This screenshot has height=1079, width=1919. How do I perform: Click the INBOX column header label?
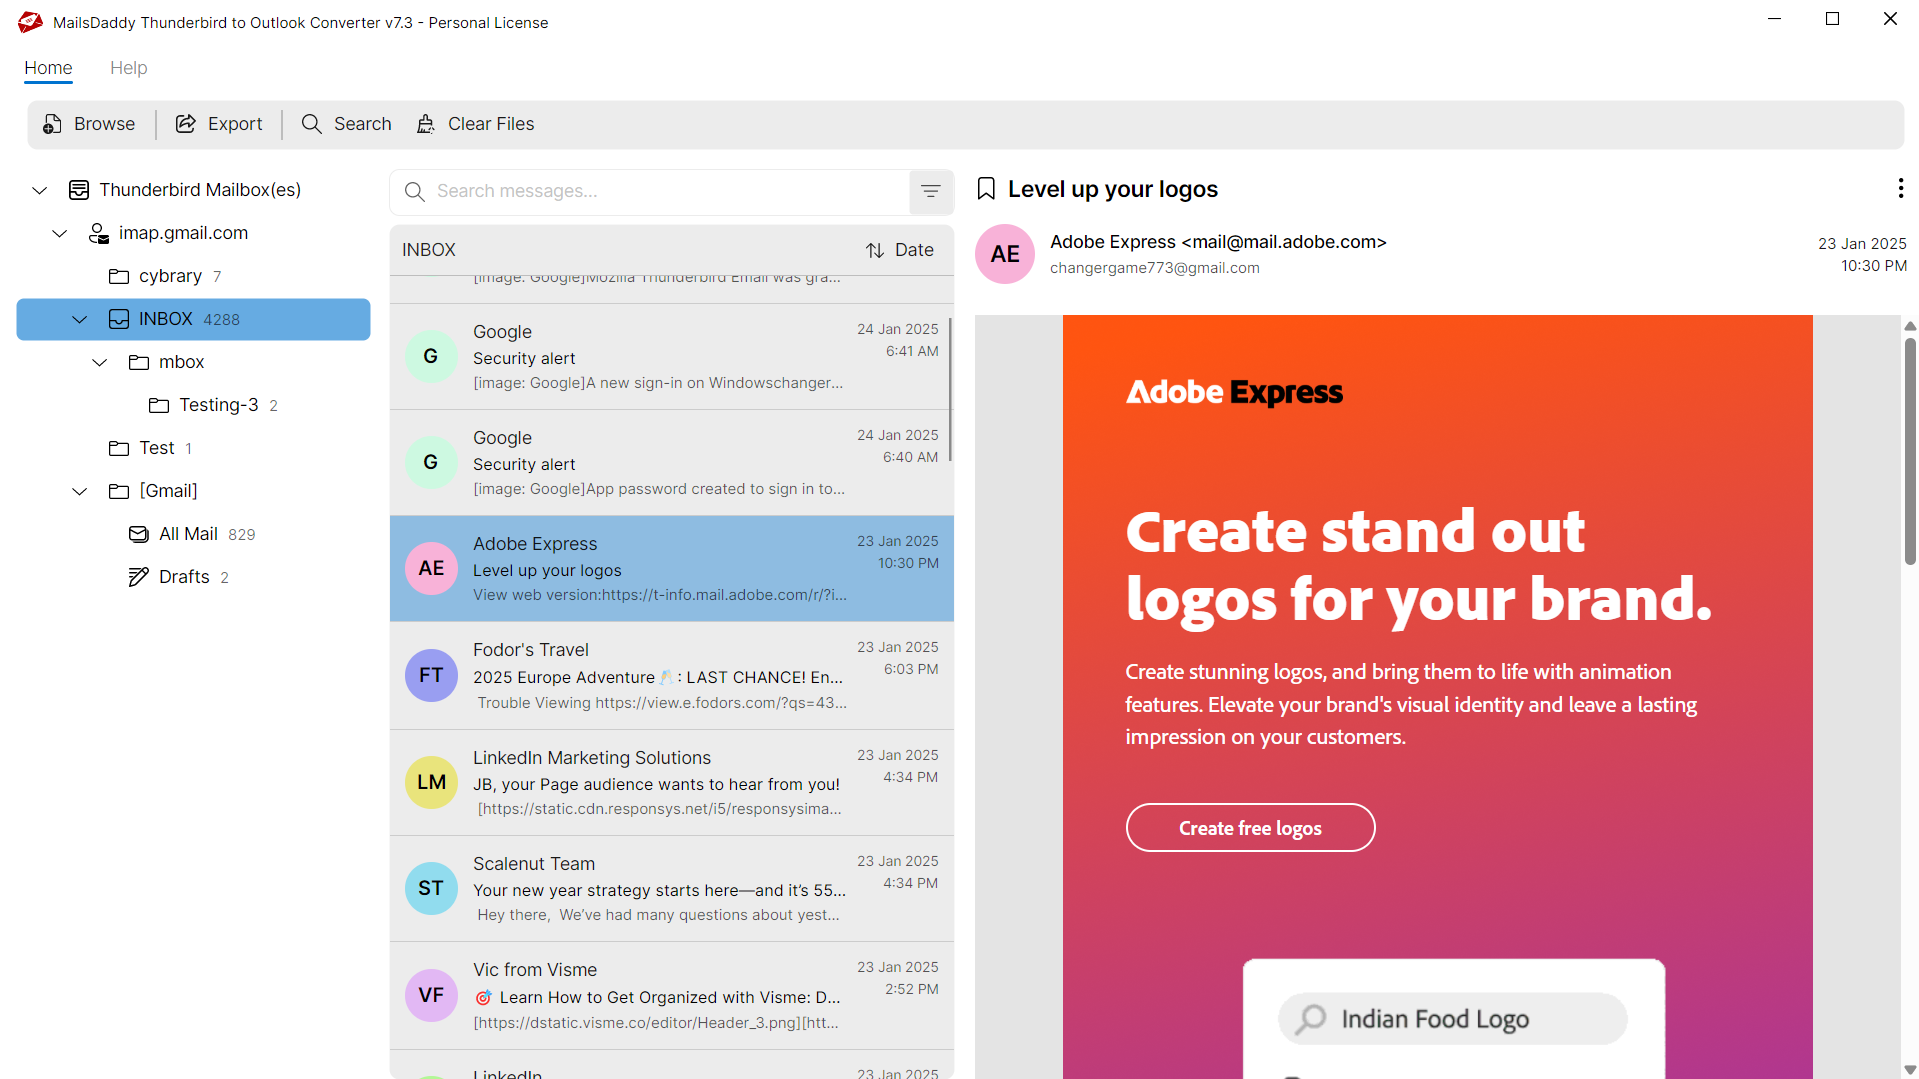pos(429,250)
